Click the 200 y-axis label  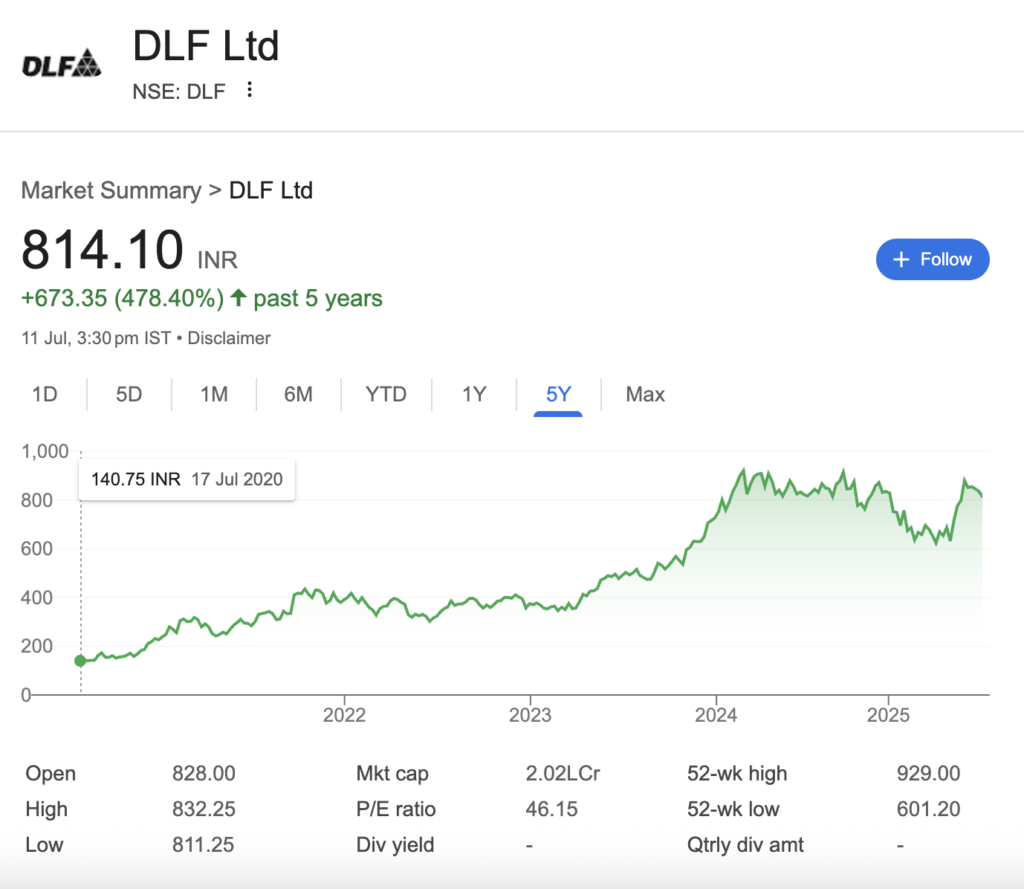click(37, 646)
